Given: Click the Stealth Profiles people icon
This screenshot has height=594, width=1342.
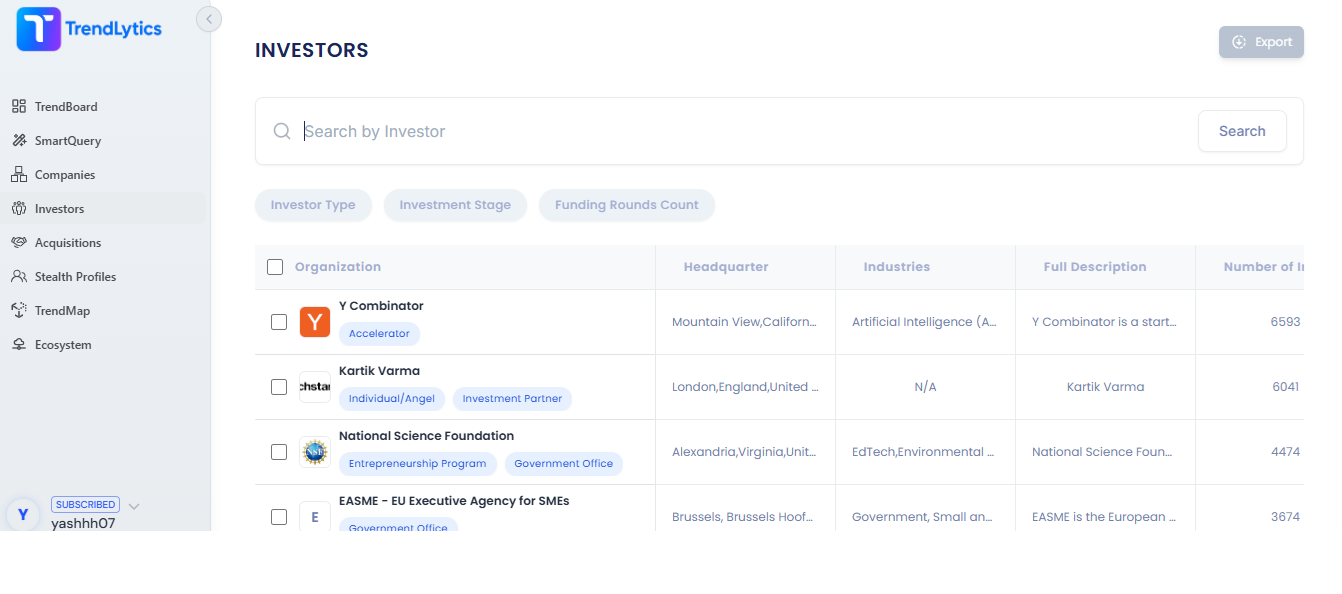Looking at the screenshot, I should (19, 277).
